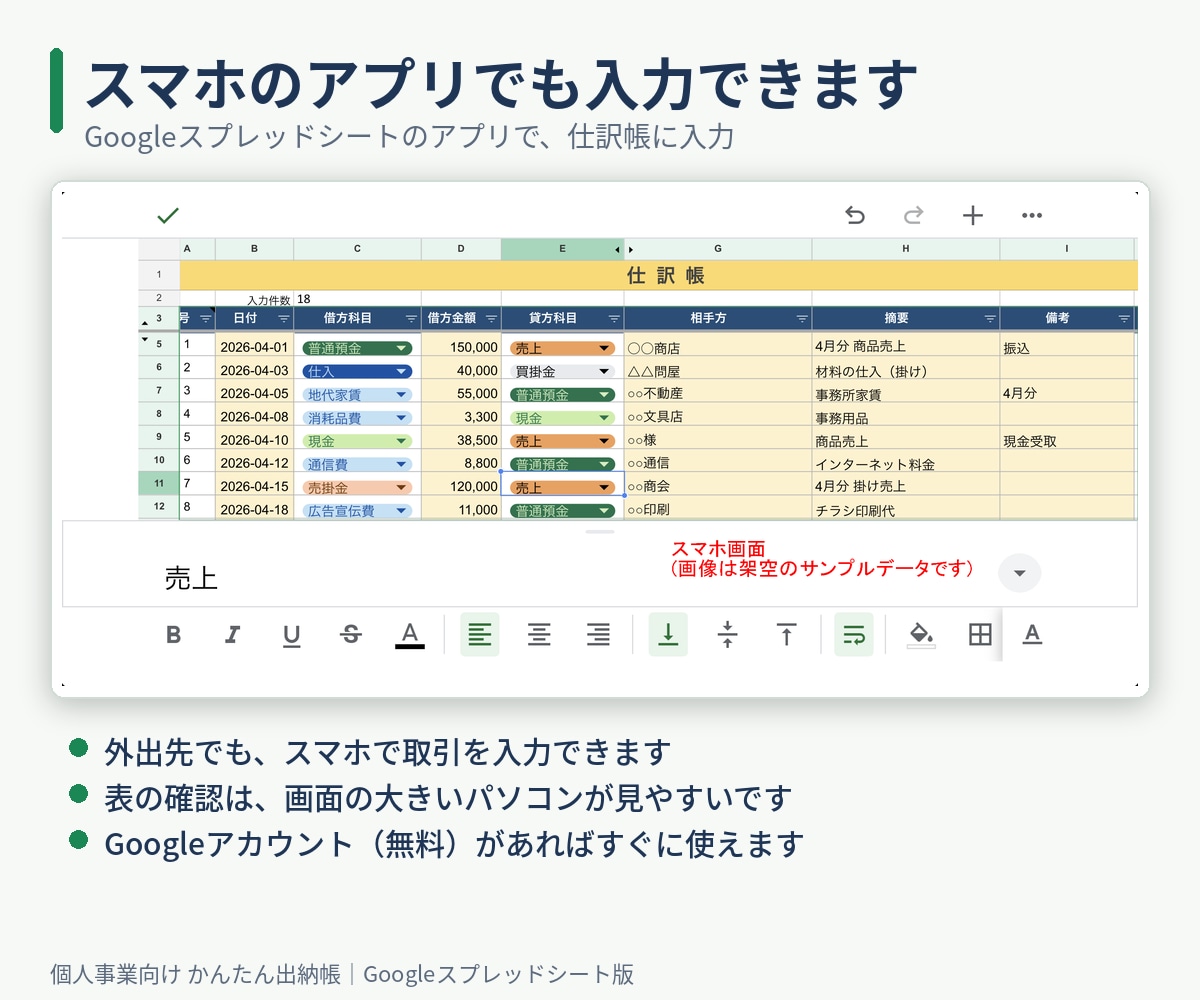Select column G header
This screenshot has width=1200, height=1000.
point(718,249)
